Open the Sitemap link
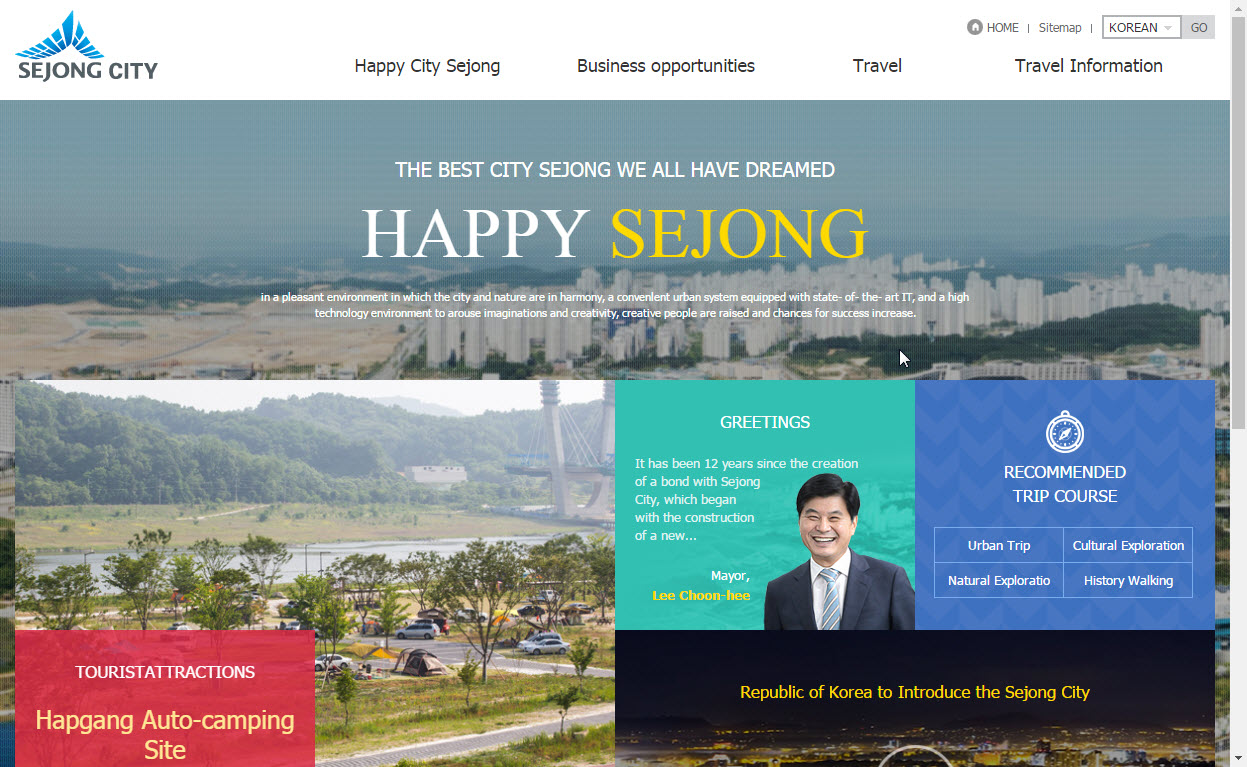1247x767 pixels. click(1060, 28)
